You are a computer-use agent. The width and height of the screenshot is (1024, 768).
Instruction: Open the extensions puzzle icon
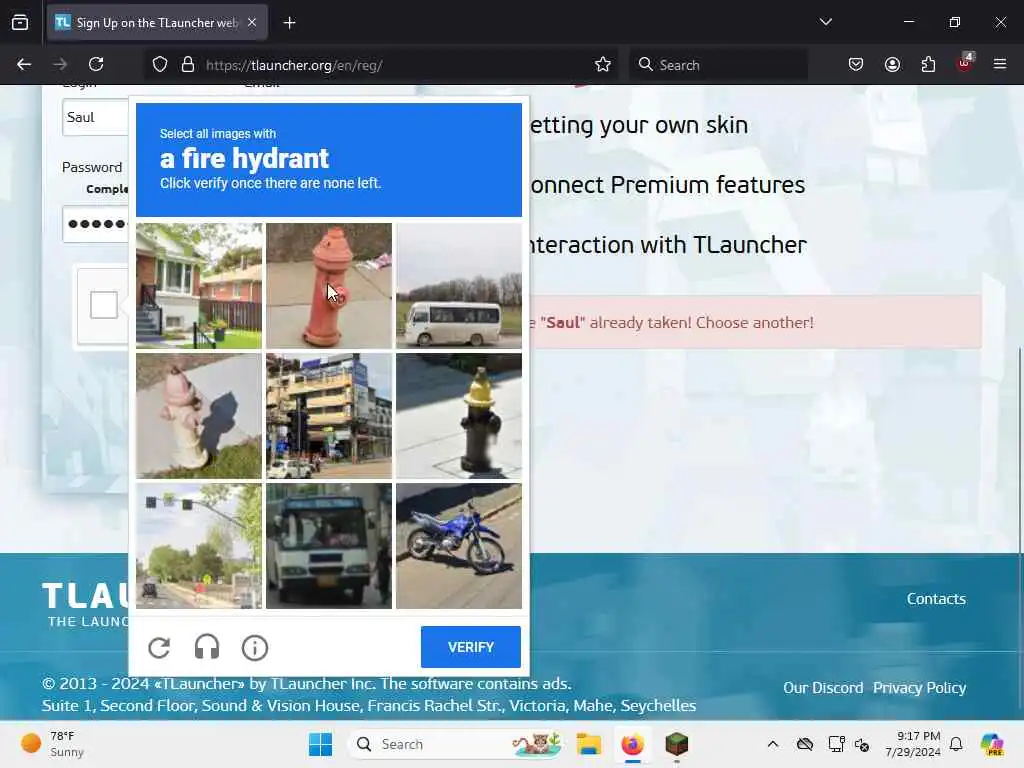coord(928,64)
